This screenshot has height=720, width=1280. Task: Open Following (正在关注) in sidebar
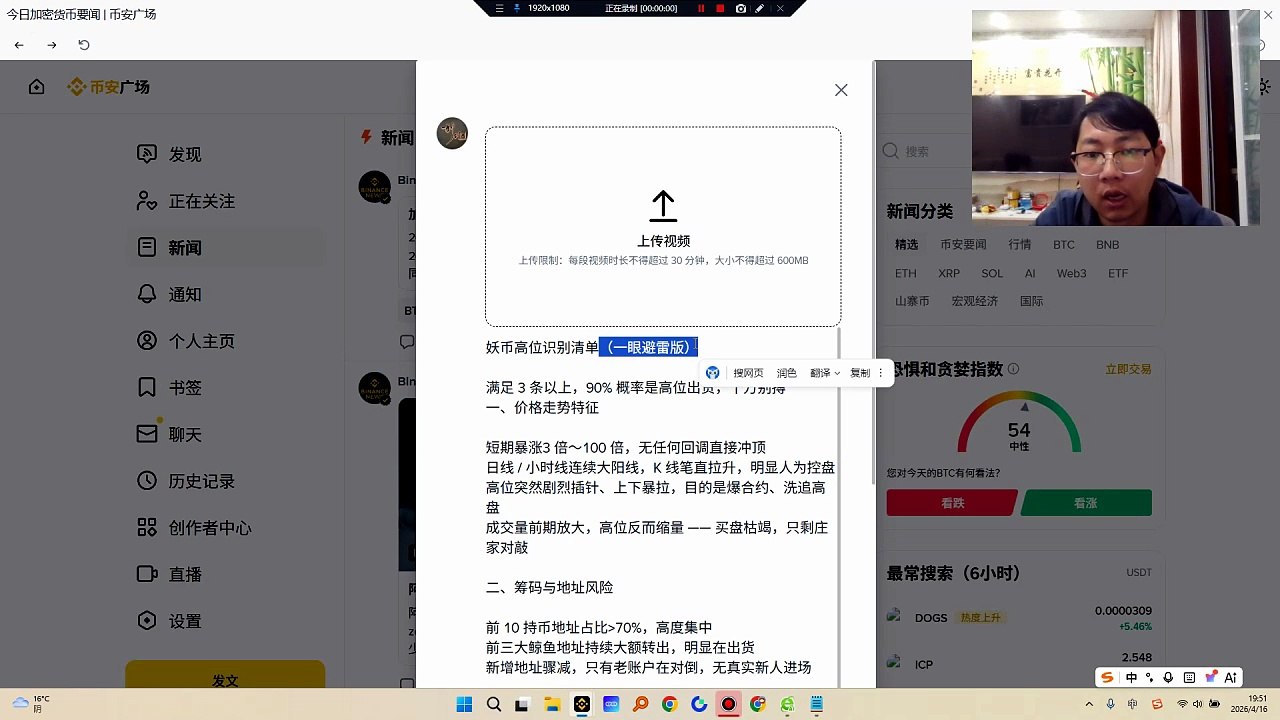point(186,201)
